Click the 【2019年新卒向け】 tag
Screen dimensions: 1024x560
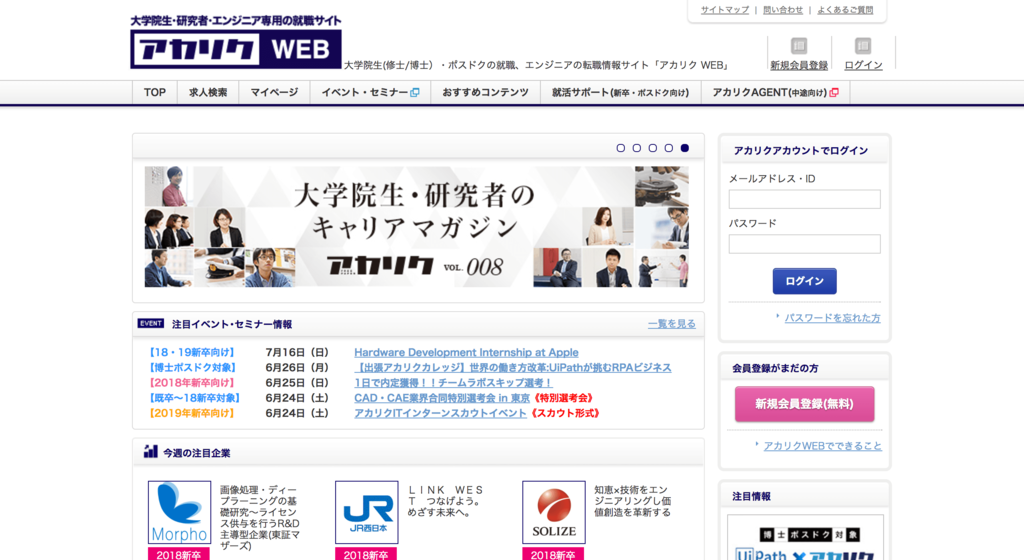click(191, 413)
